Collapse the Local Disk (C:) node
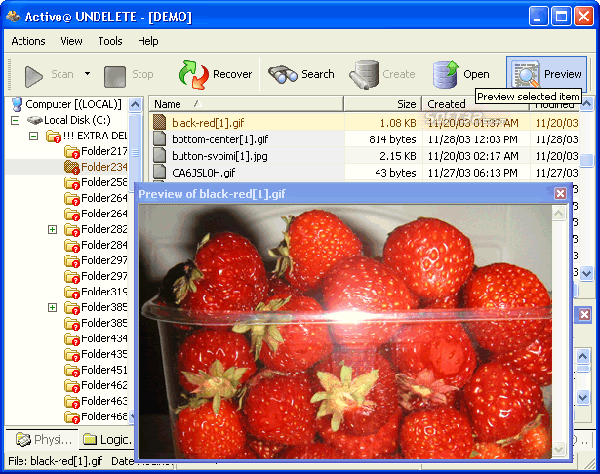 15,121
